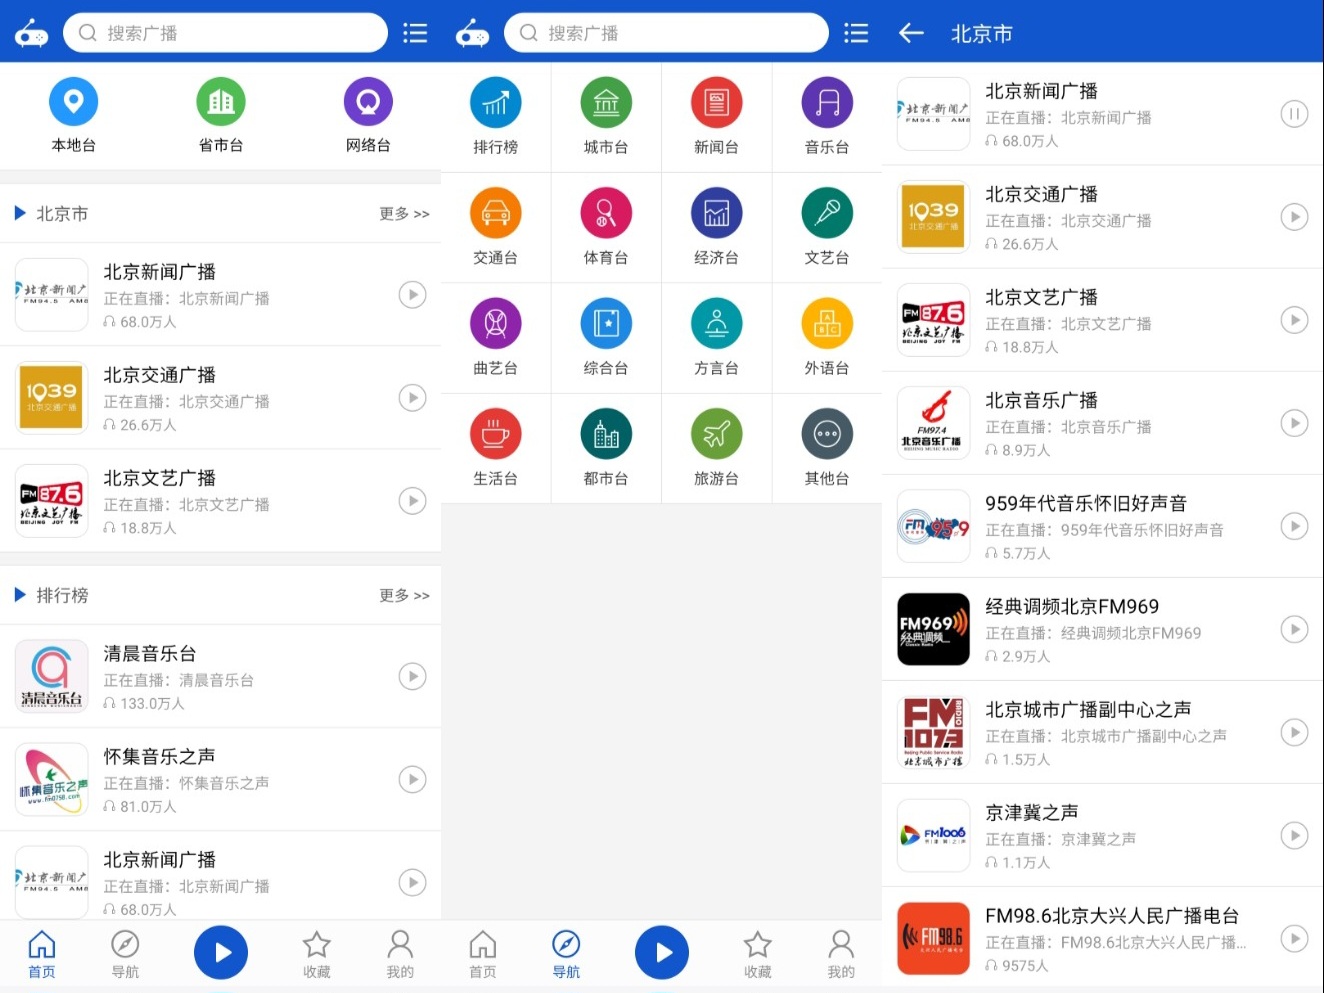This screenshot has width=1324, height=993.
Task: Open the 外语台 foreign language category
Action: [x=827, y=338]
